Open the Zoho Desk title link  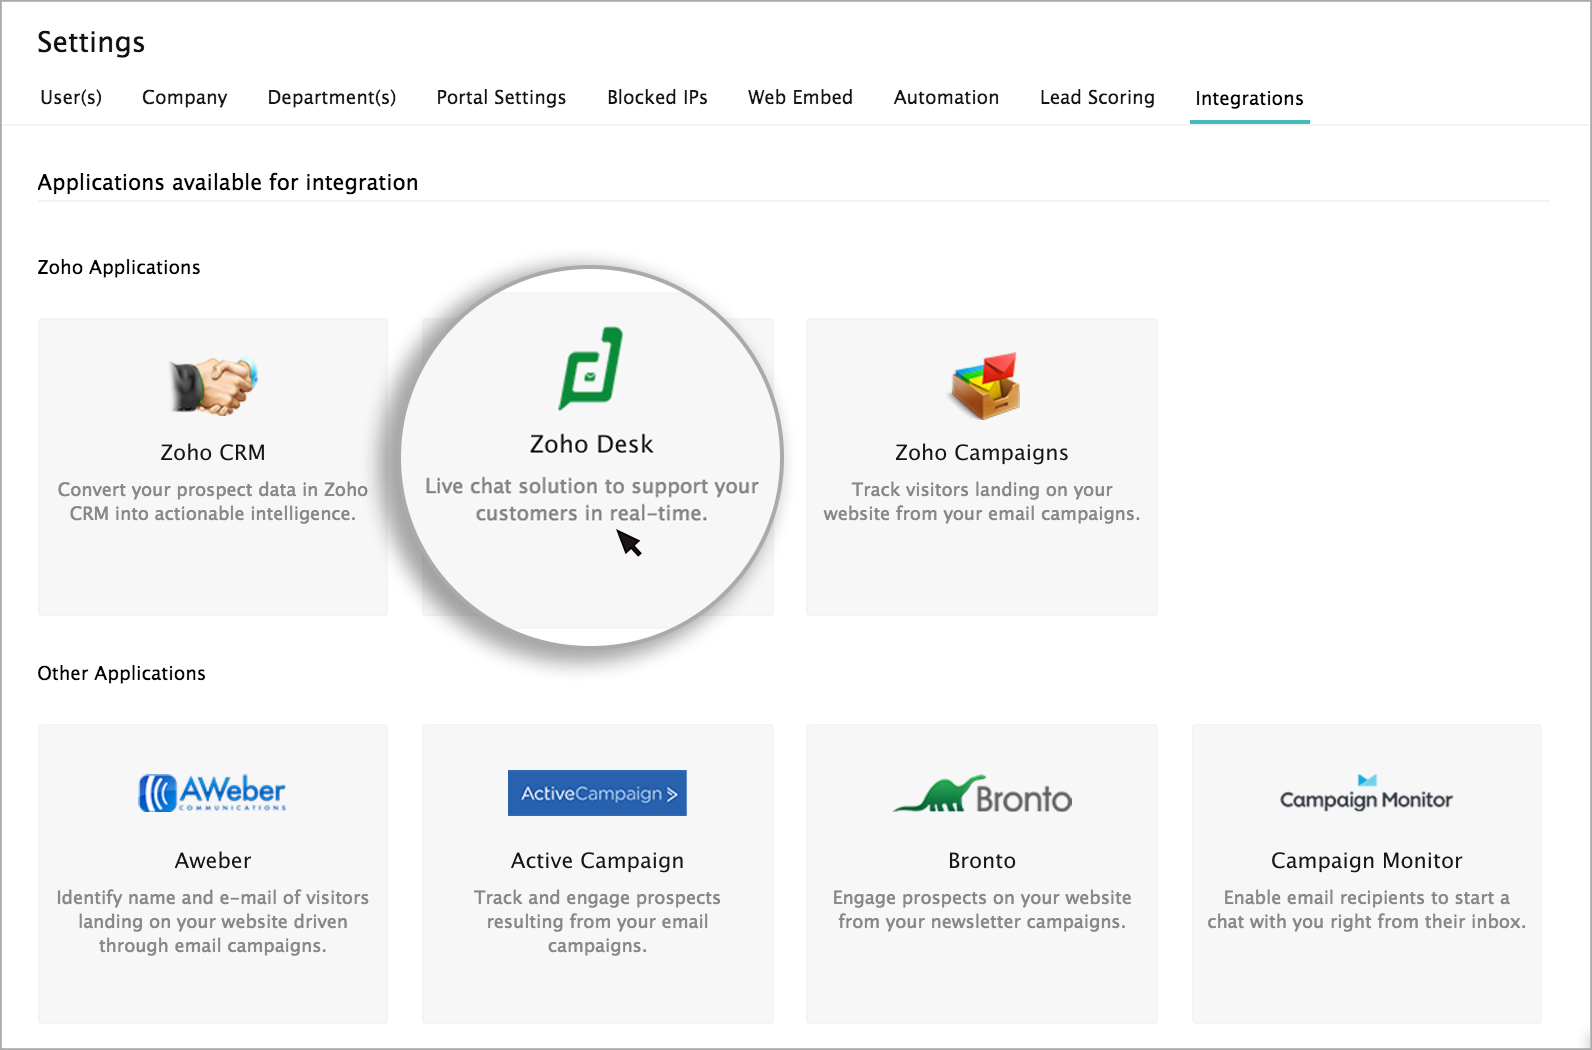pyautogui.click(x=591, y=444)
